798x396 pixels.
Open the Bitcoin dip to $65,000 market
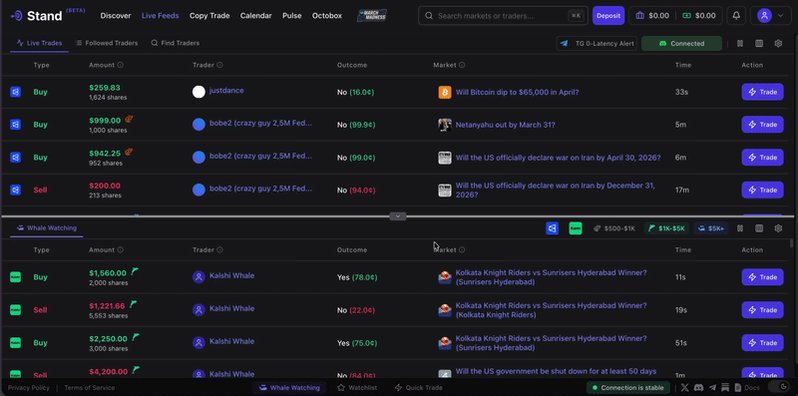[517, 92]
